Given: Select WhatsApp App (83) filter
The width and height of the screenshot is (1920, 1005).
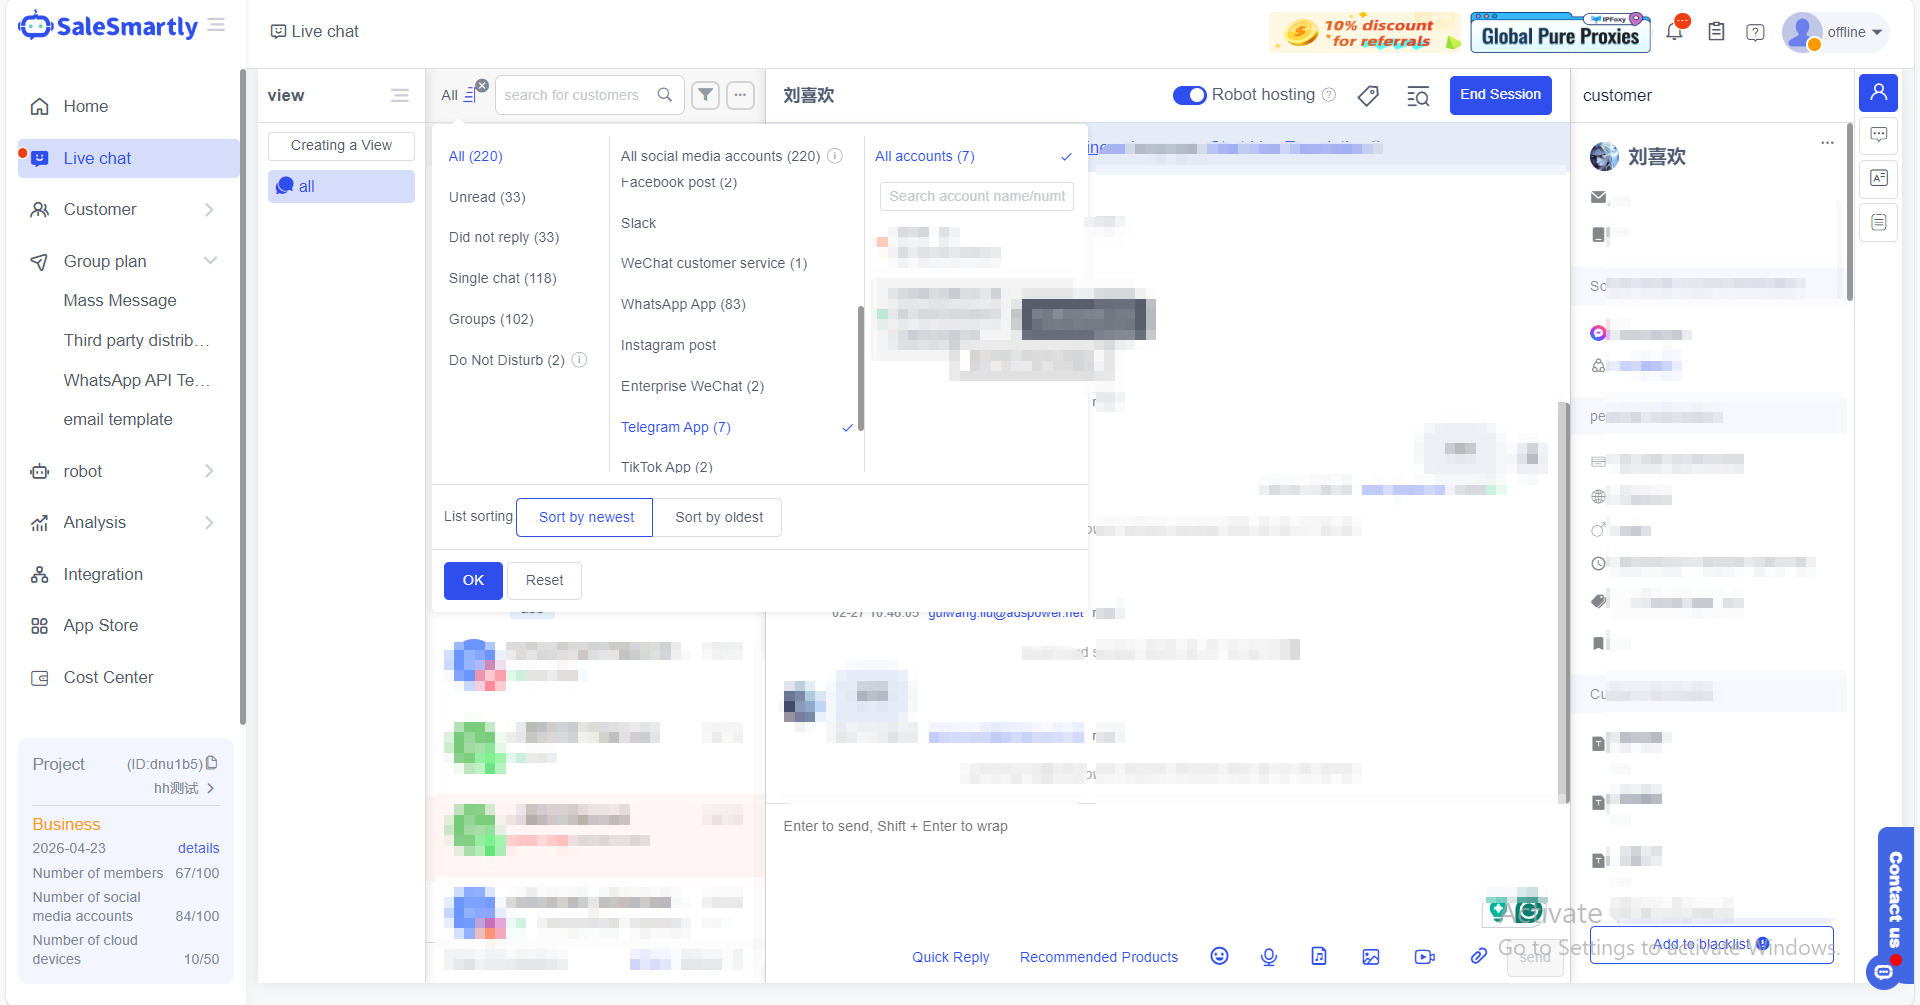Looking at the screenshot, I should [x=683, y=304].
